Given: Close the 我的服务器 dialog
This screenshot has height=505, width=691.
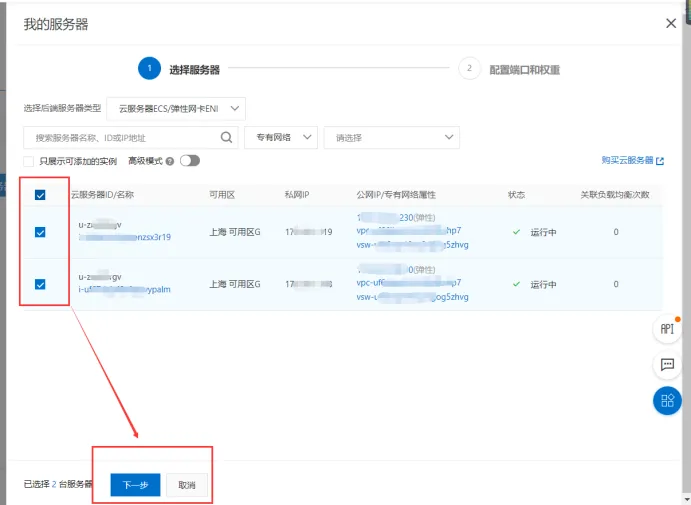Looking at the screenshot, I should (670, 23).
